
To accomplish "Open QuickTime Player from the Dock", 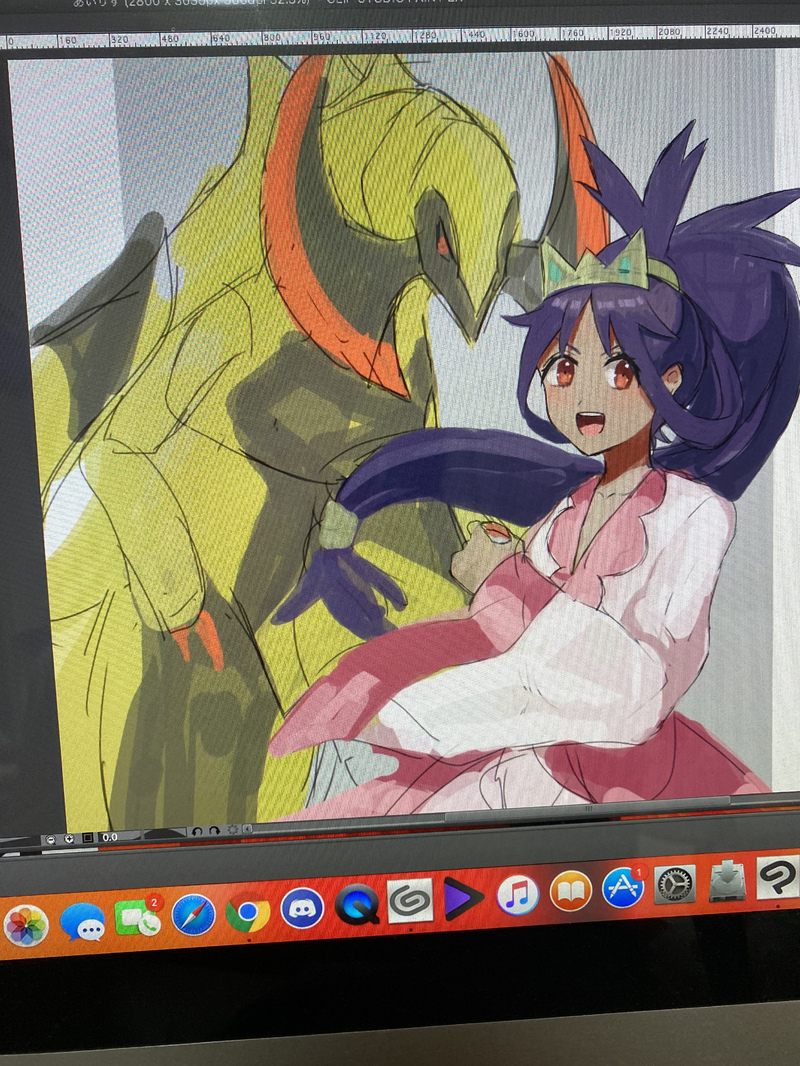I will (x=357, y=904).
